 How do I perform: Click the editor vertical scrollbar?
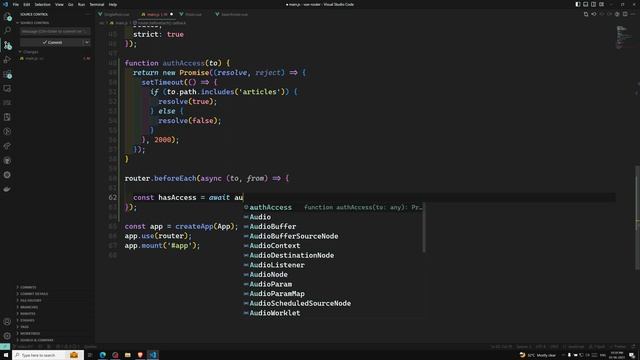point(638,217)
